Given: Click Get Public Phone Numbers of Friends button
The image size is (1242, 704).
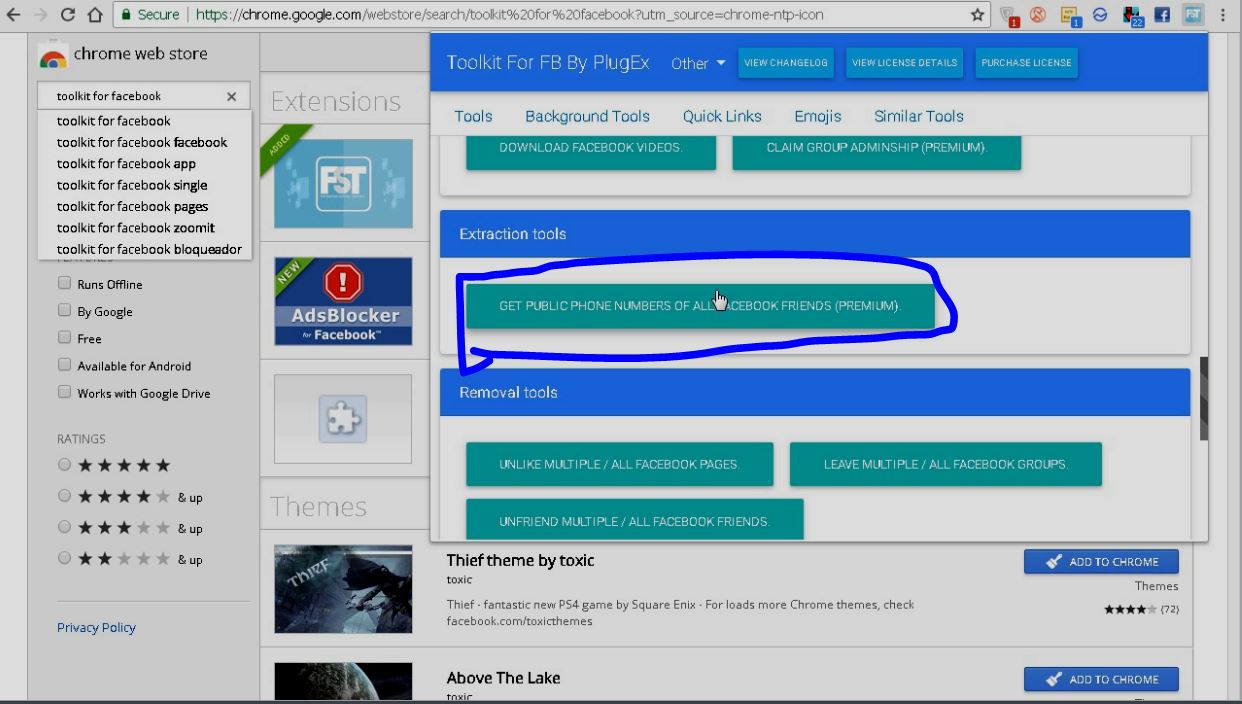Looking at the screenshot, I should point(700,306).
